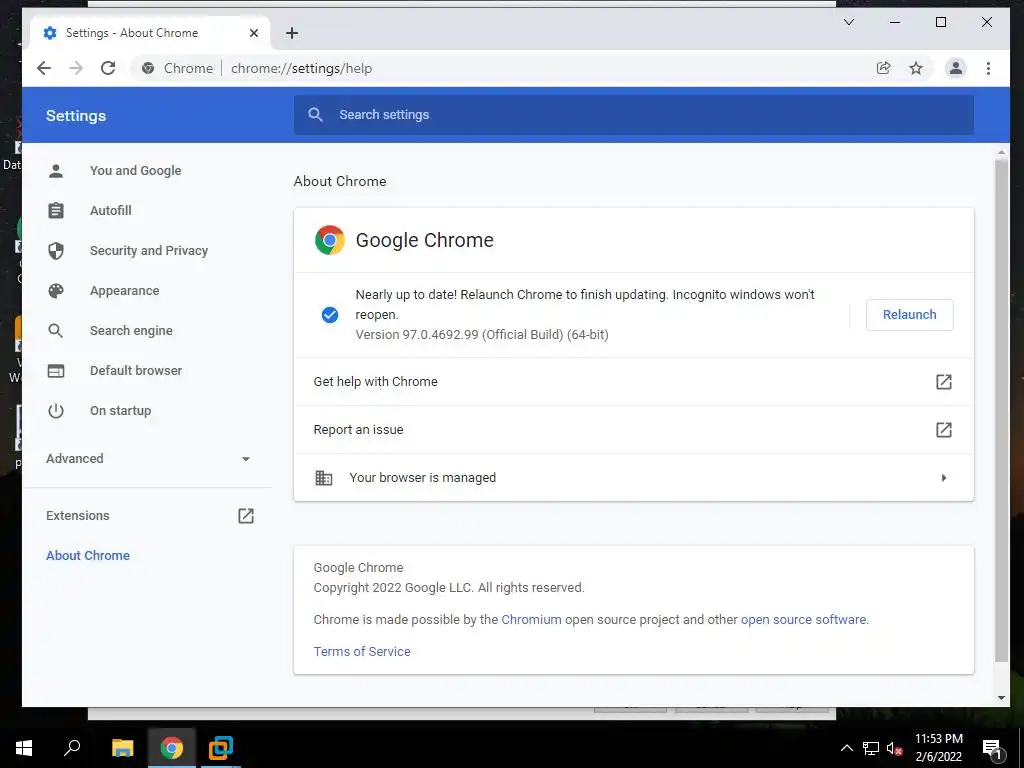
Task: Click the Report an issue external icon
Action: click(944, 430)
